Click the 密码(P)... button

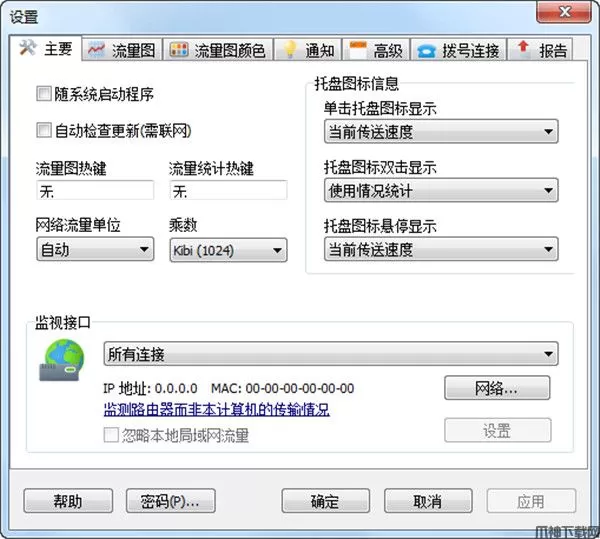(171, 501)
